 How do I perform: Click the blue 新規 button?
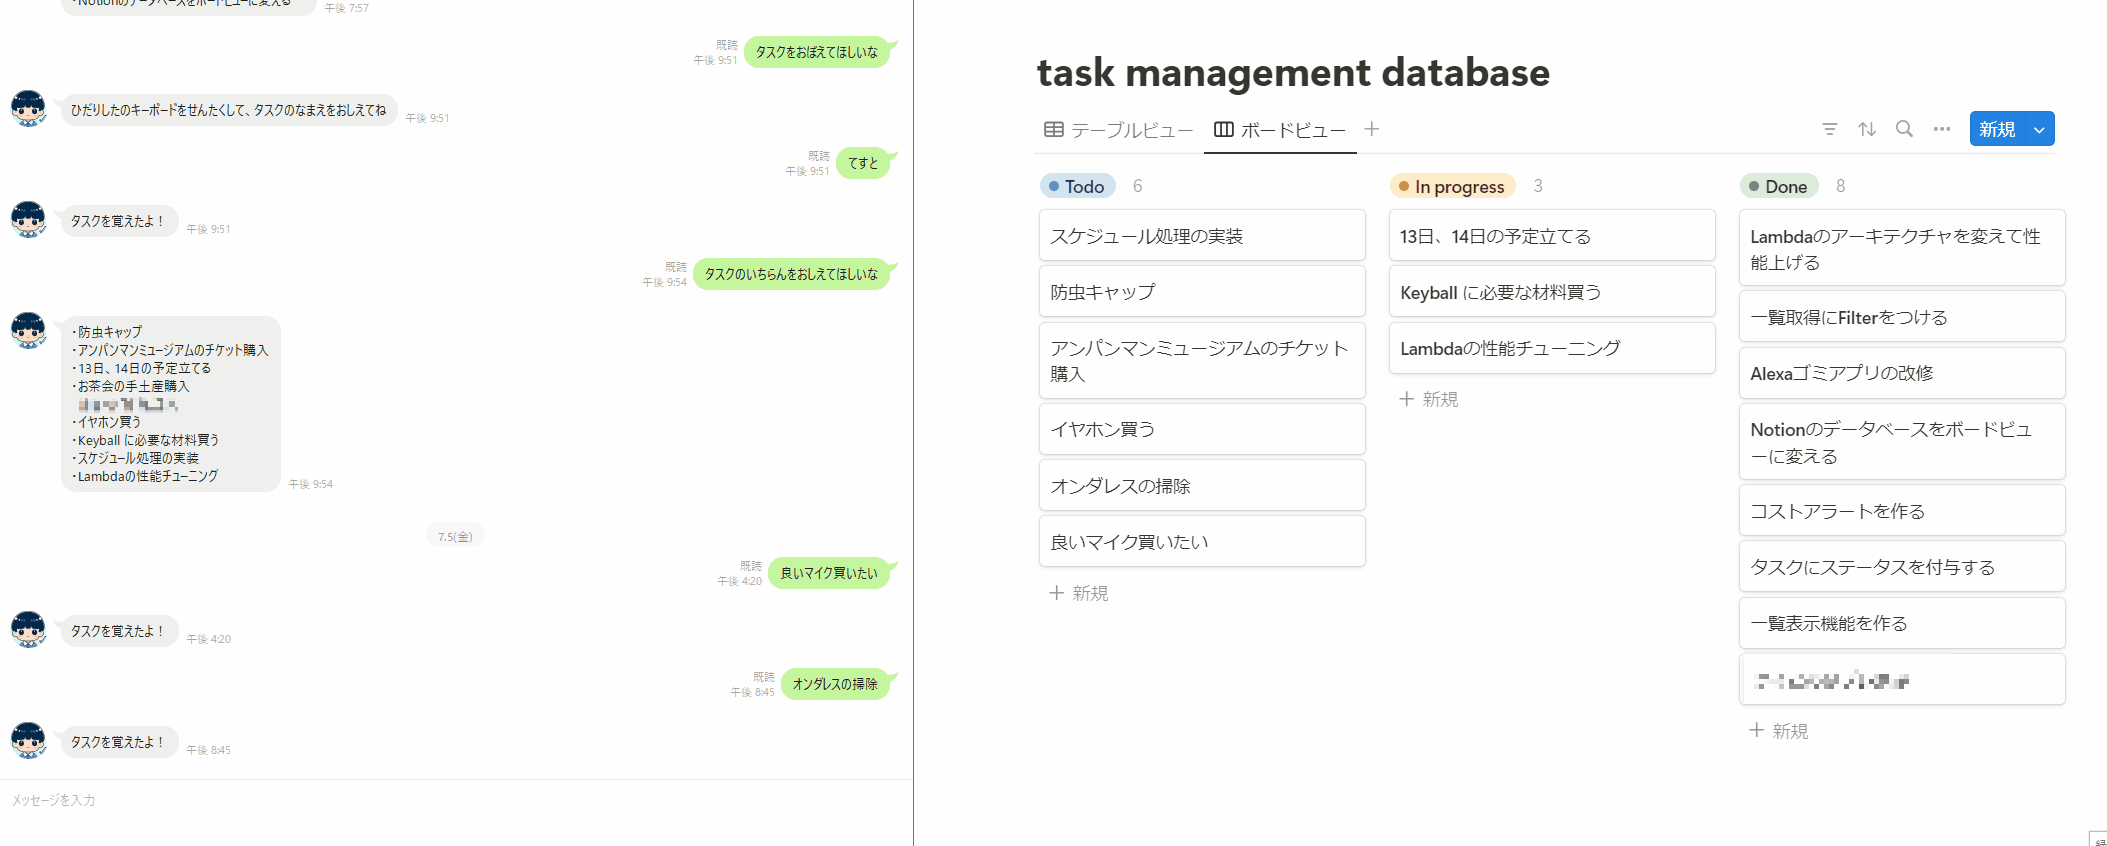1997,129
